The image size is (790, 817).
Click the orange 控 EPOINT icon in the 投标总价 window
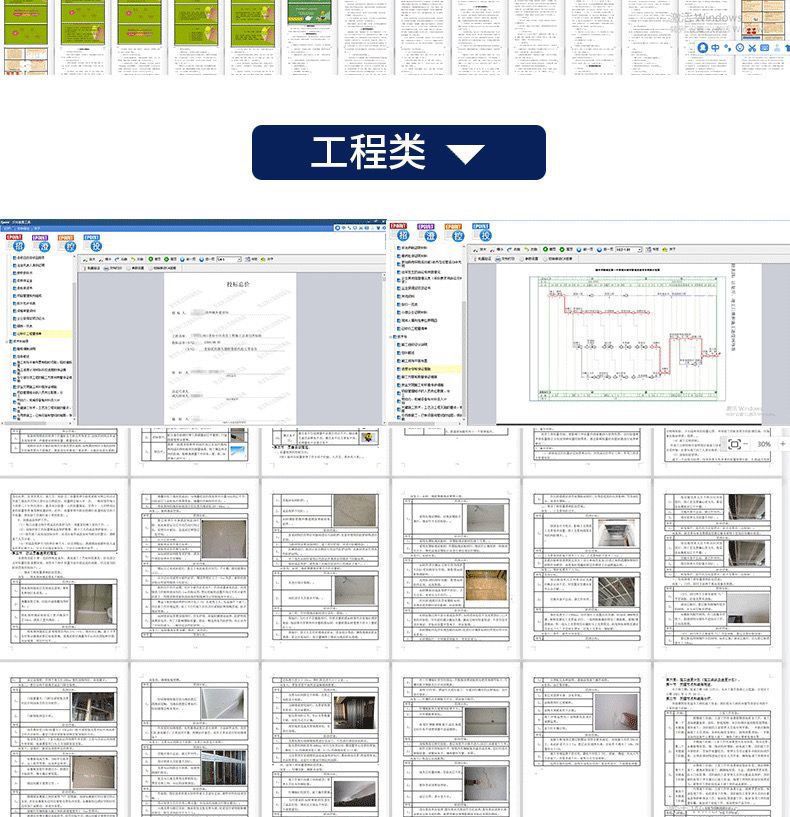[67, 243]
